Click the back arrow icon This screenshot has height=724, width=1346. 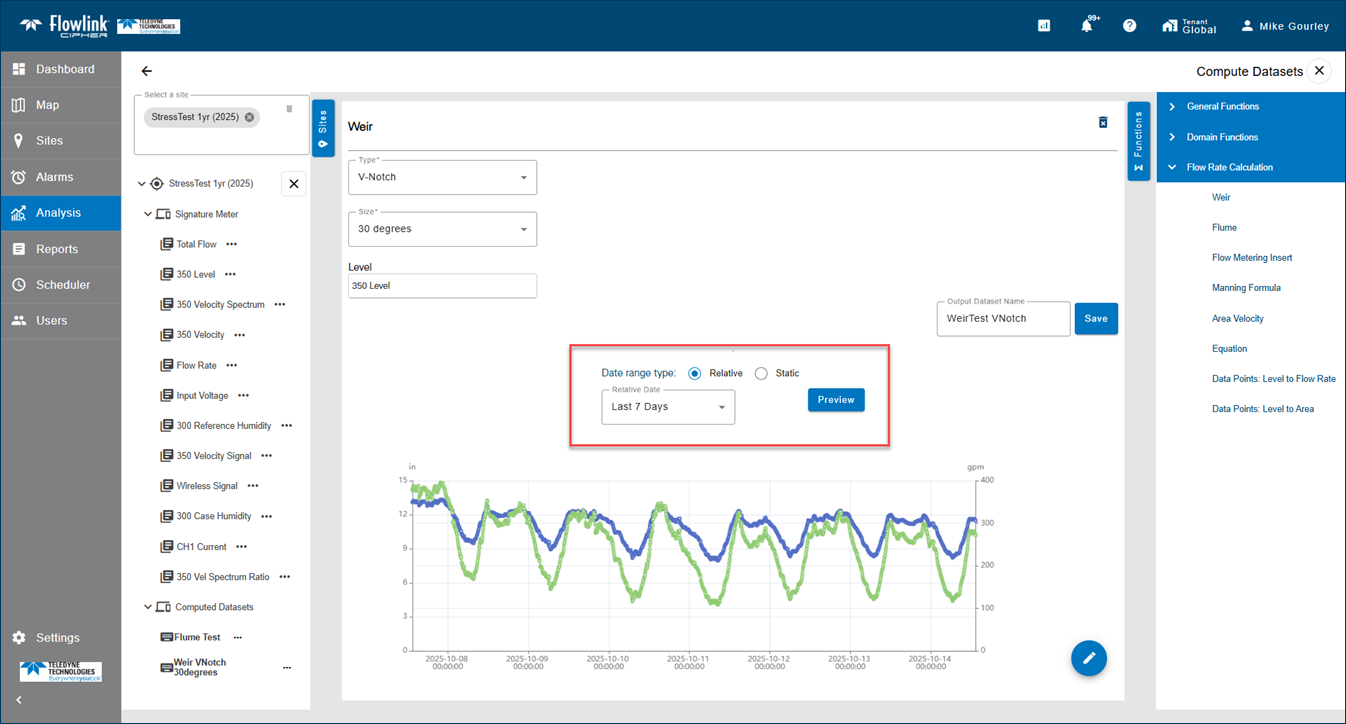(147, 71)
